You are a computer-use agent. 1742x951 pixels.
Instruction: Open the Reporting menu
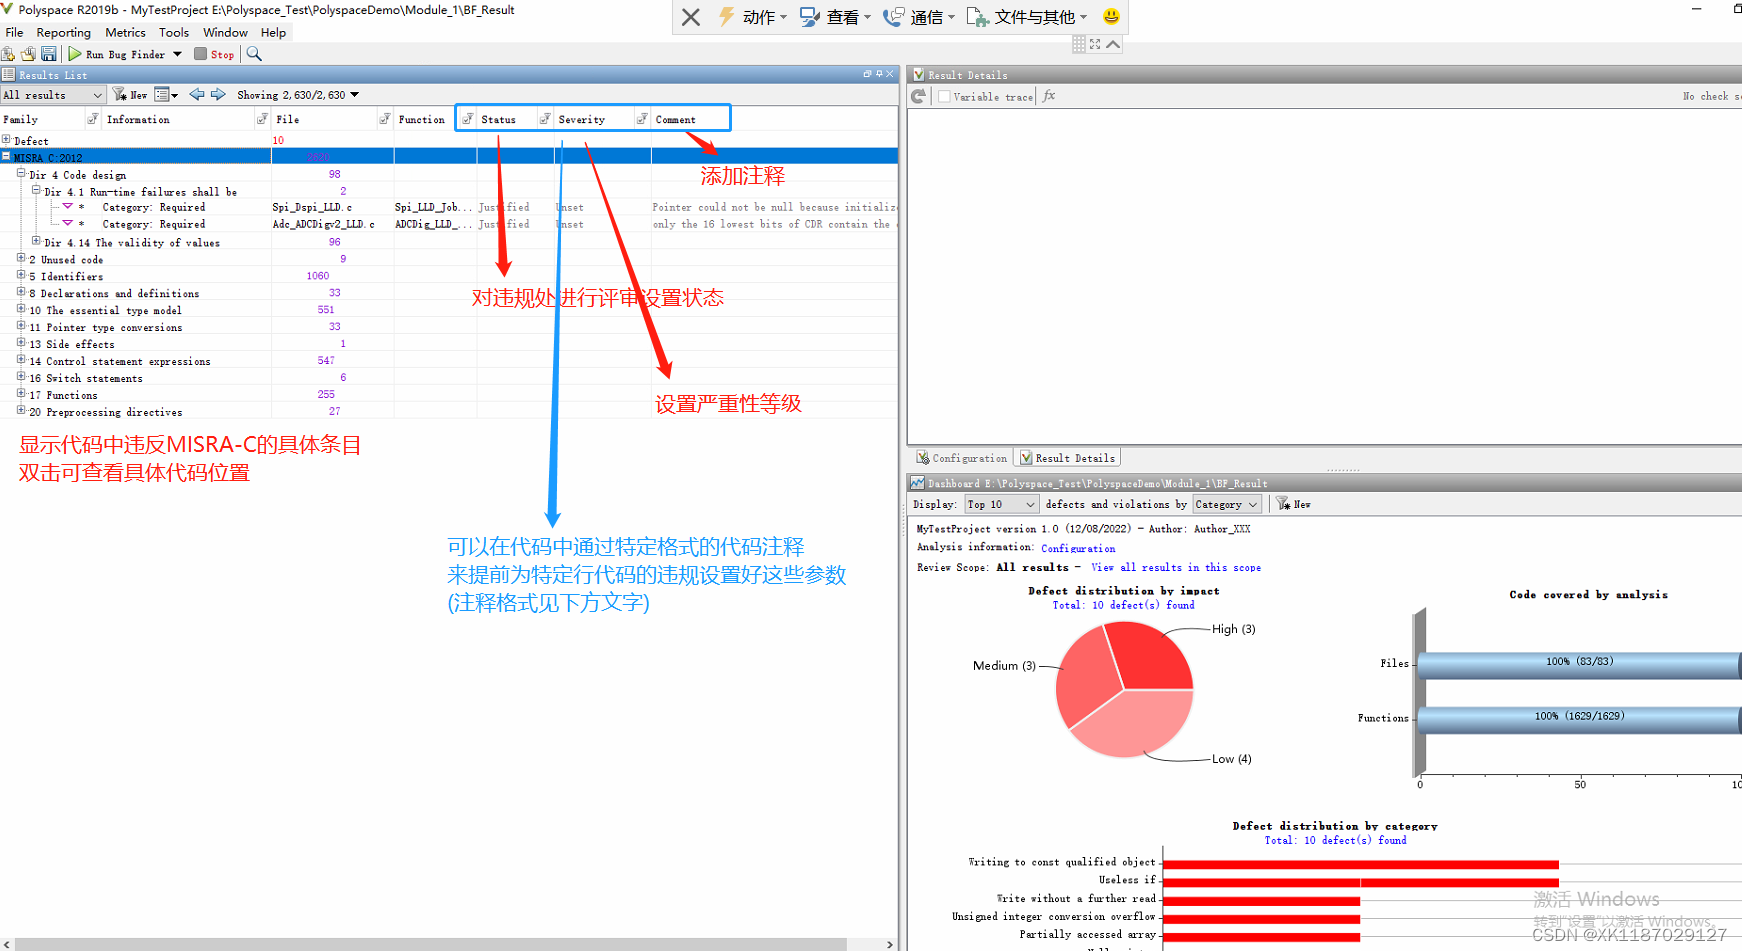click(63, 32)
